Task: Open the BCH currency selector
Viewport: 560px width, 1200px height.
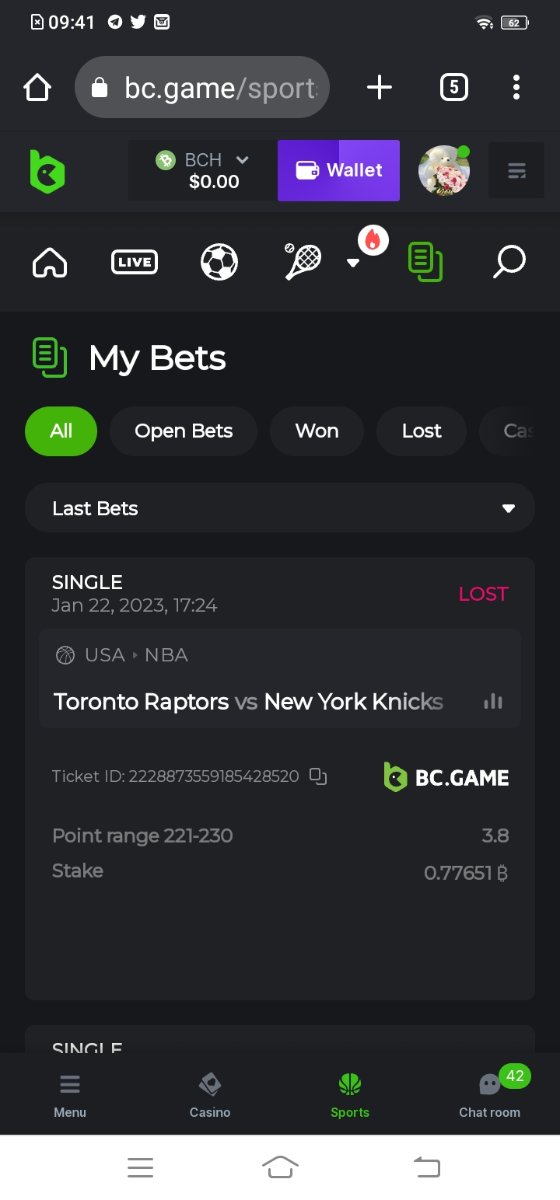Action: click(x=202, y=171)
